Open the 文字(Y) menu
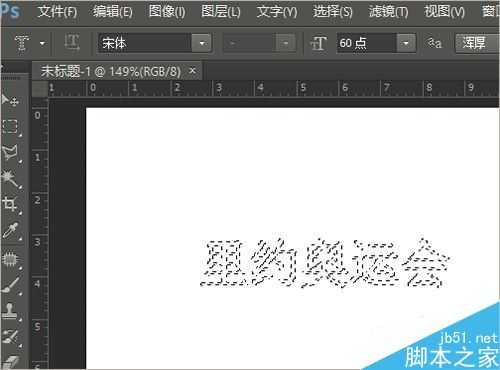The image size is (500, 370). 277,12
